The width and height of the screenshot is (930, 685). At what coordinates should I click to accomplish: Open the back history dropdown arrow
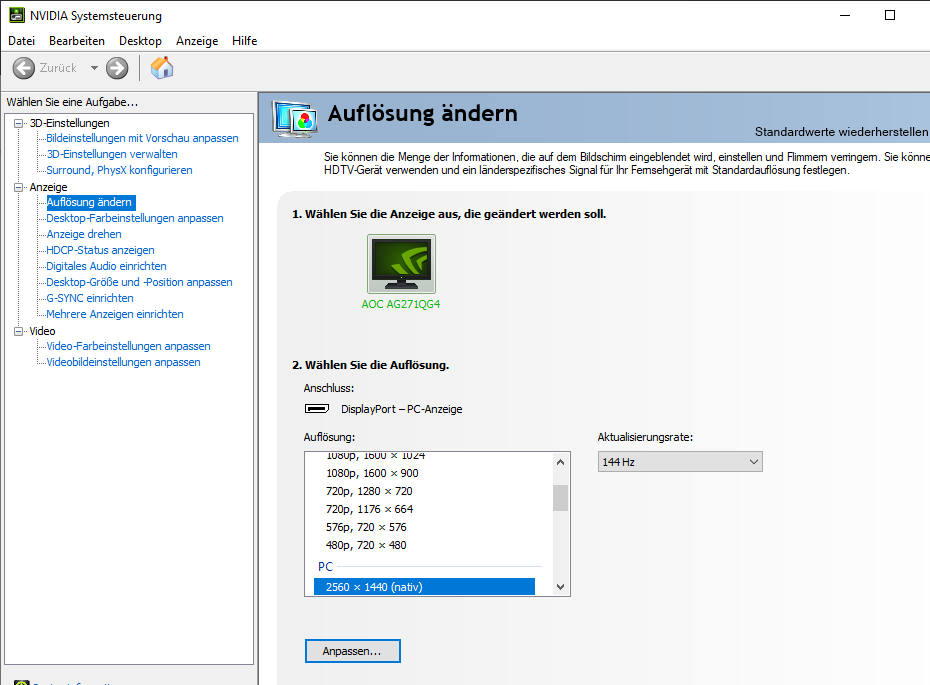click(94, 68)
